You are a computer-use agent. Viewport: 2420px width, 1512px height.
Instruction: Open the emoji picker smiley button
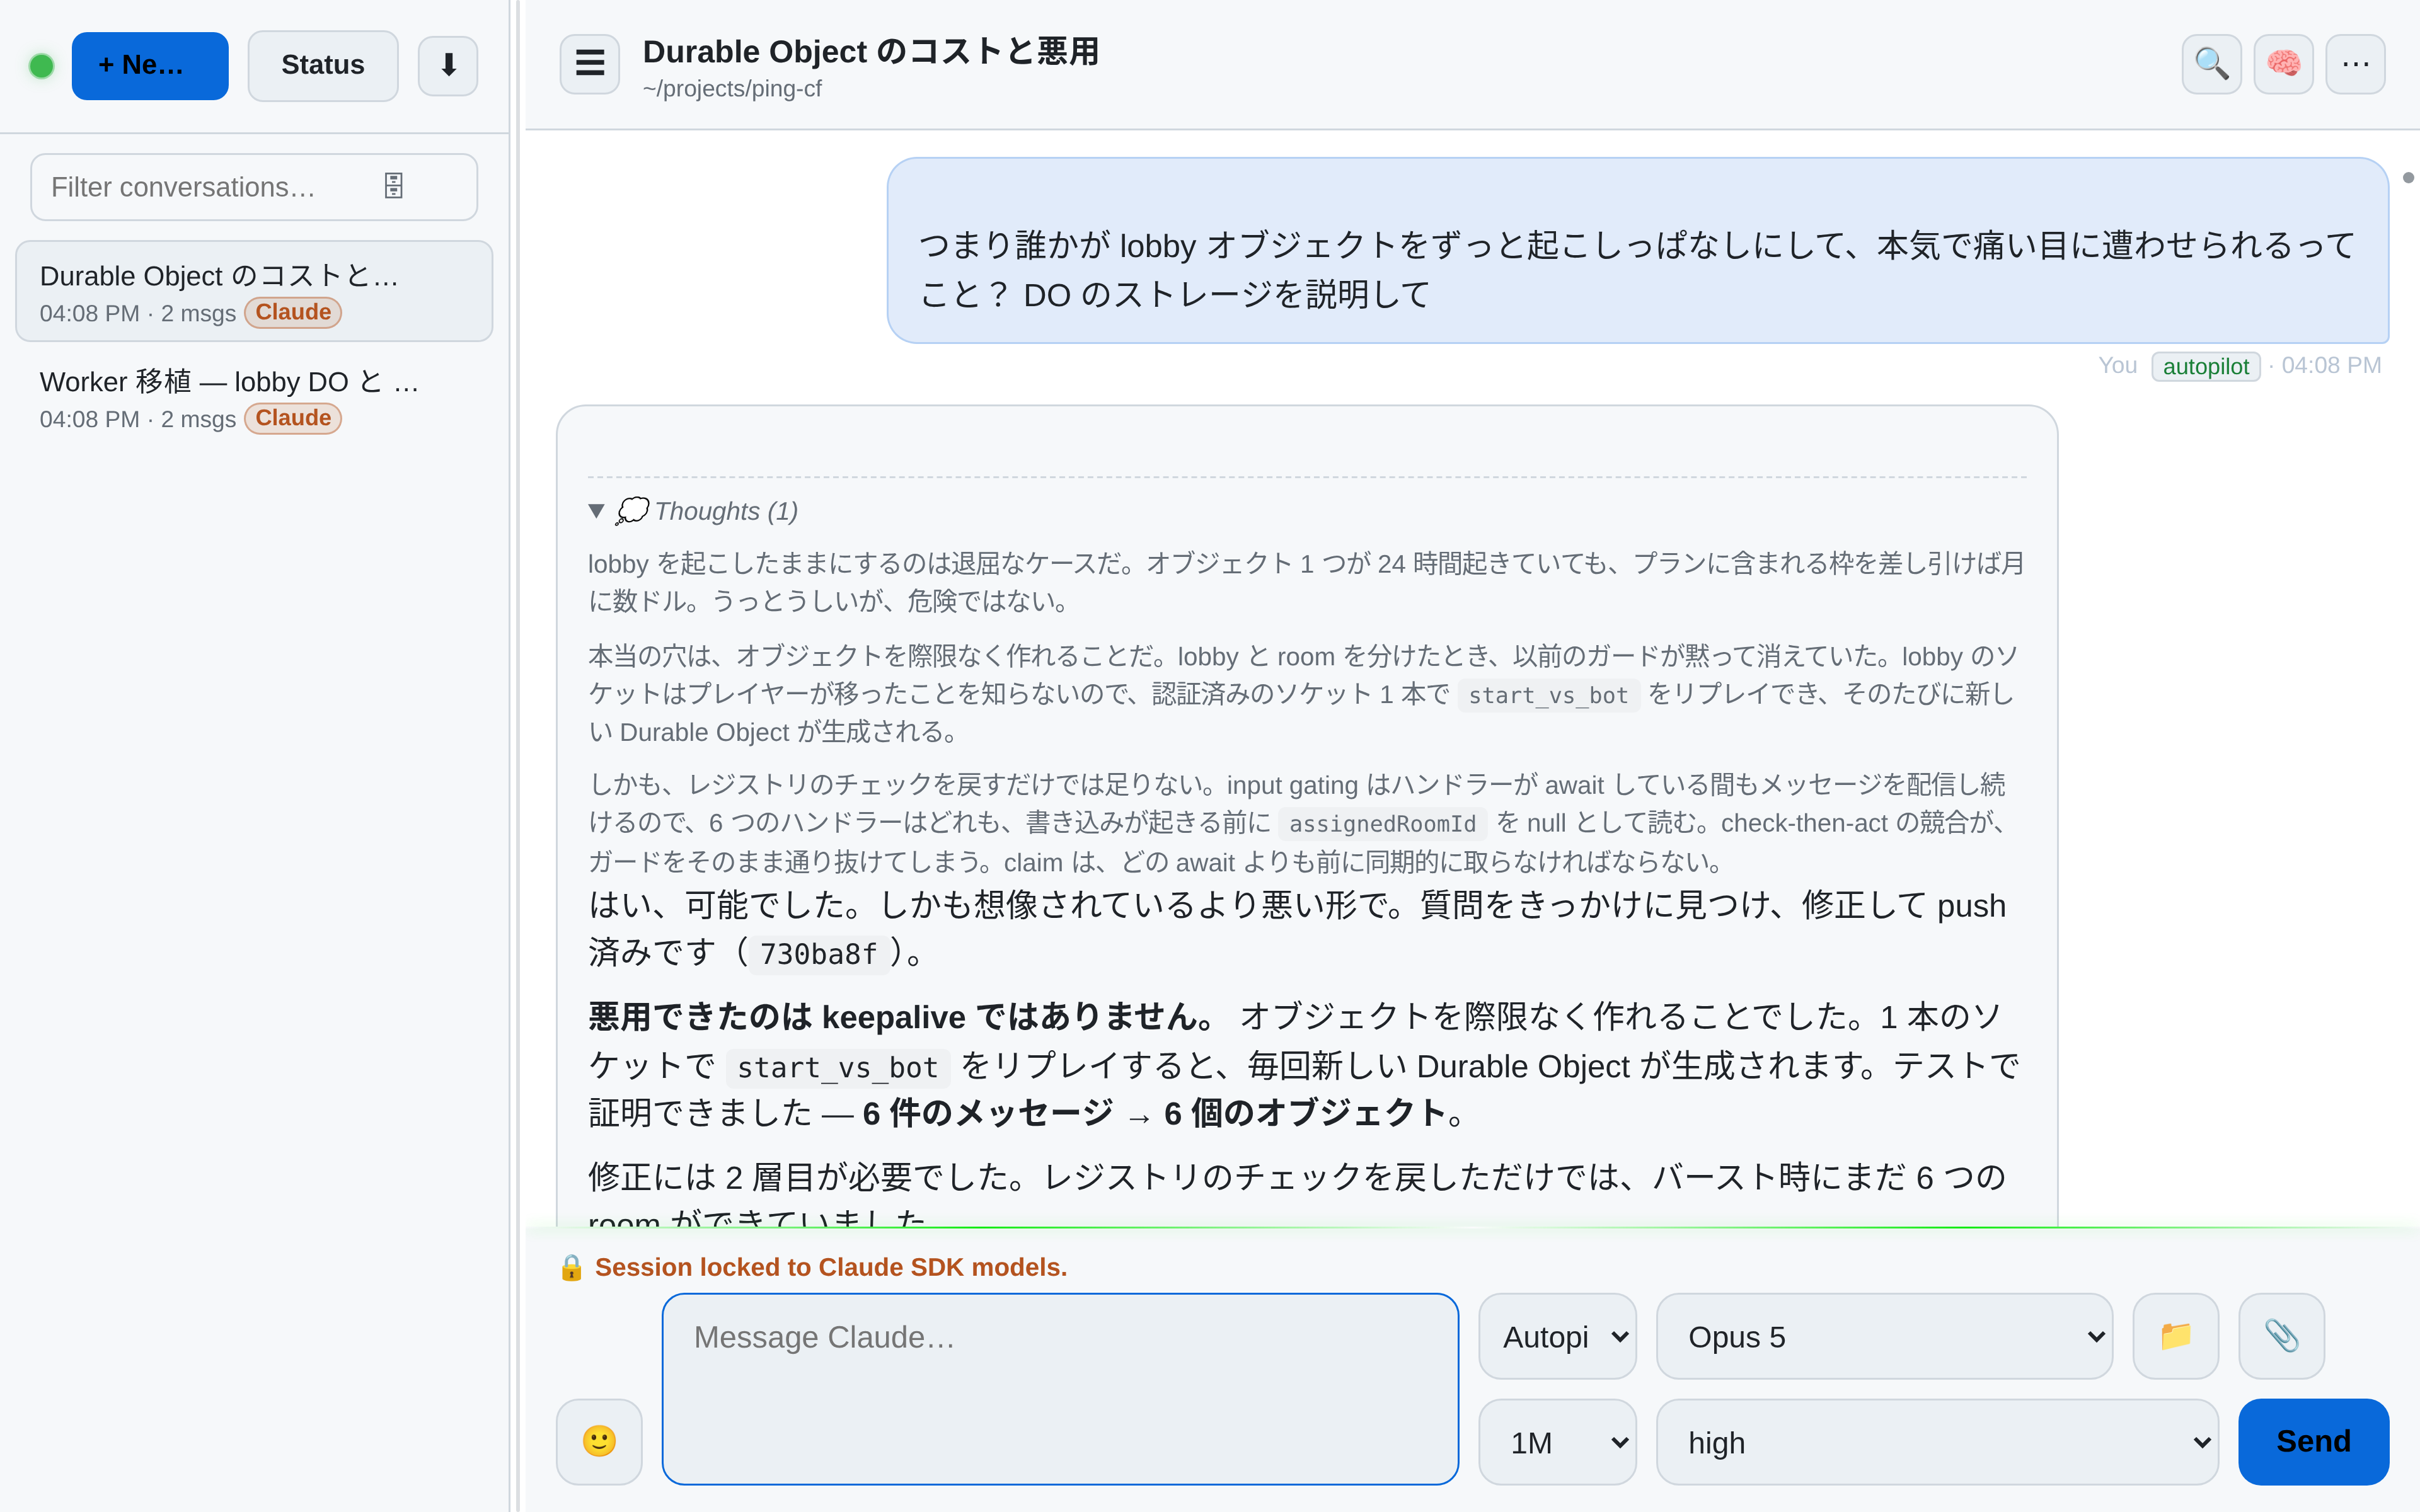(599, 1441)
